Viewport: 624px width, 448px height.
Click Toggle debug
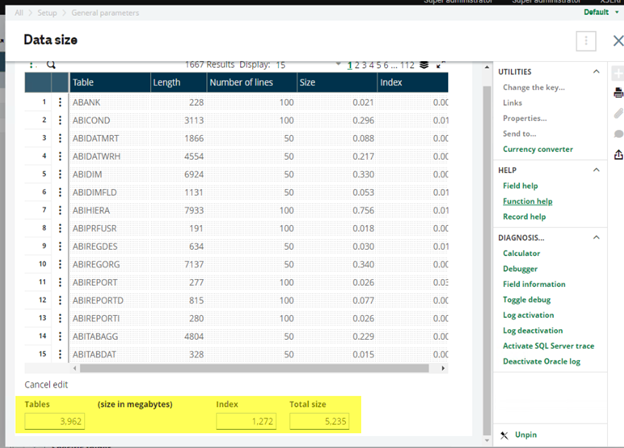tap(526, 300)
